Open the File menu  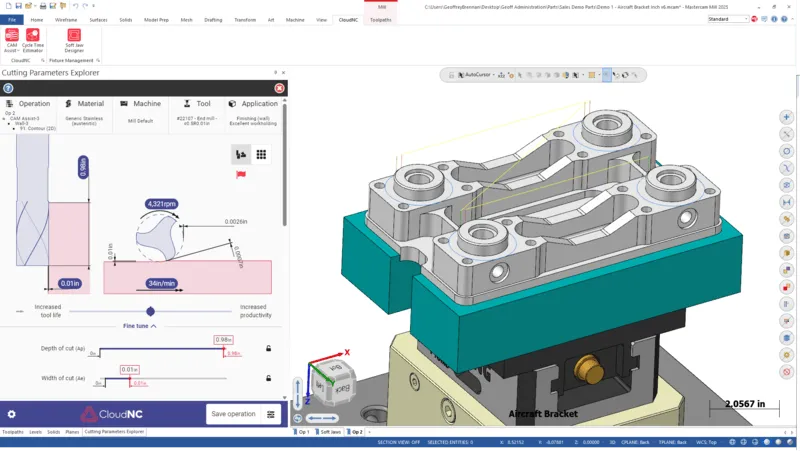point(12,20)
